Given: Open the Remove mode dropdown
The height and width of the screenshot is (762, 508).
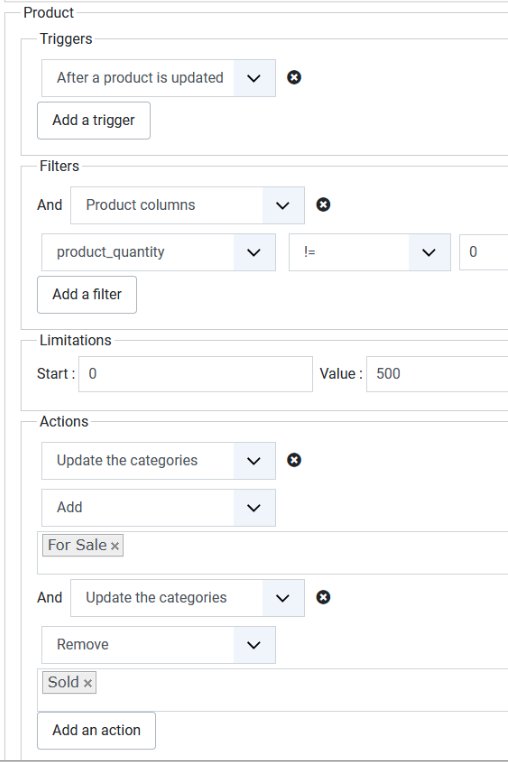Looking at the screenshot, I should [x=158, y=644].
